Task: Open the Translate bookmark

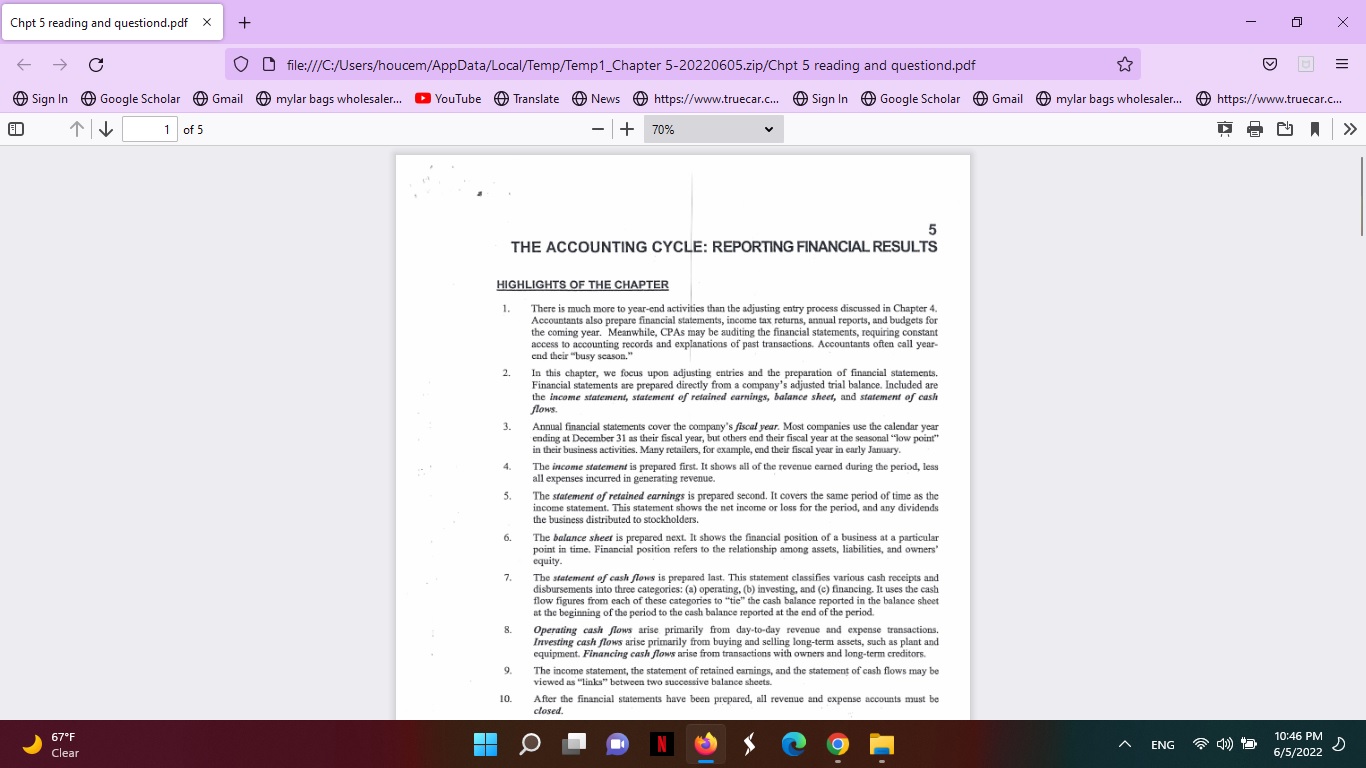Action: [x=526, y=99]
